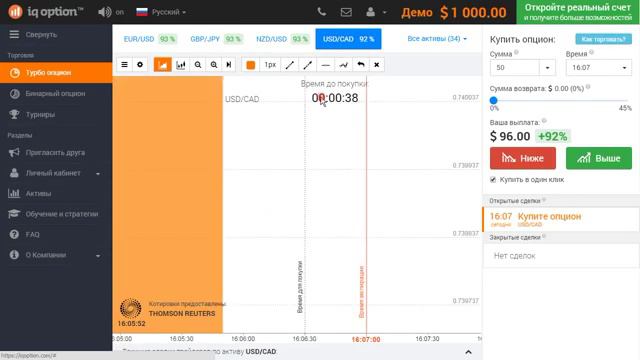
Task: Click the Демо $1 000.00 balance
Action: (x=454, y=12)
